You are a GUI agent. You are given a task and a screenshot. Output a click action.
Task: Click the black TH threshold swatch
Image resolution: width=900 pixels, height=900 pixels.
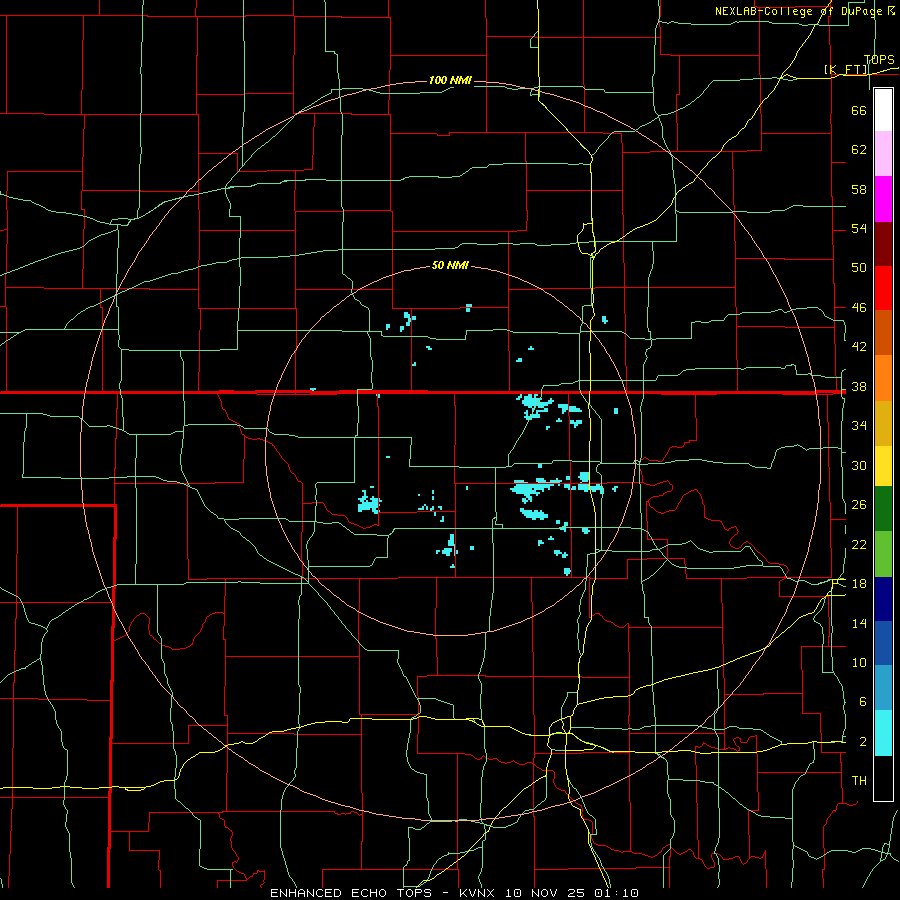pos(883,778)
